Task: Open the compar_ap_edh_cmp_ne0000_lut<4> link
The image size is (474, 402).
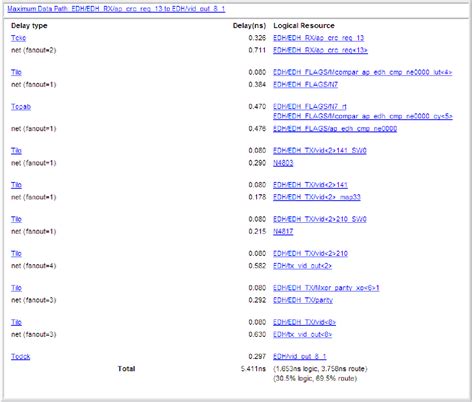Action: (x=363, y=72)
